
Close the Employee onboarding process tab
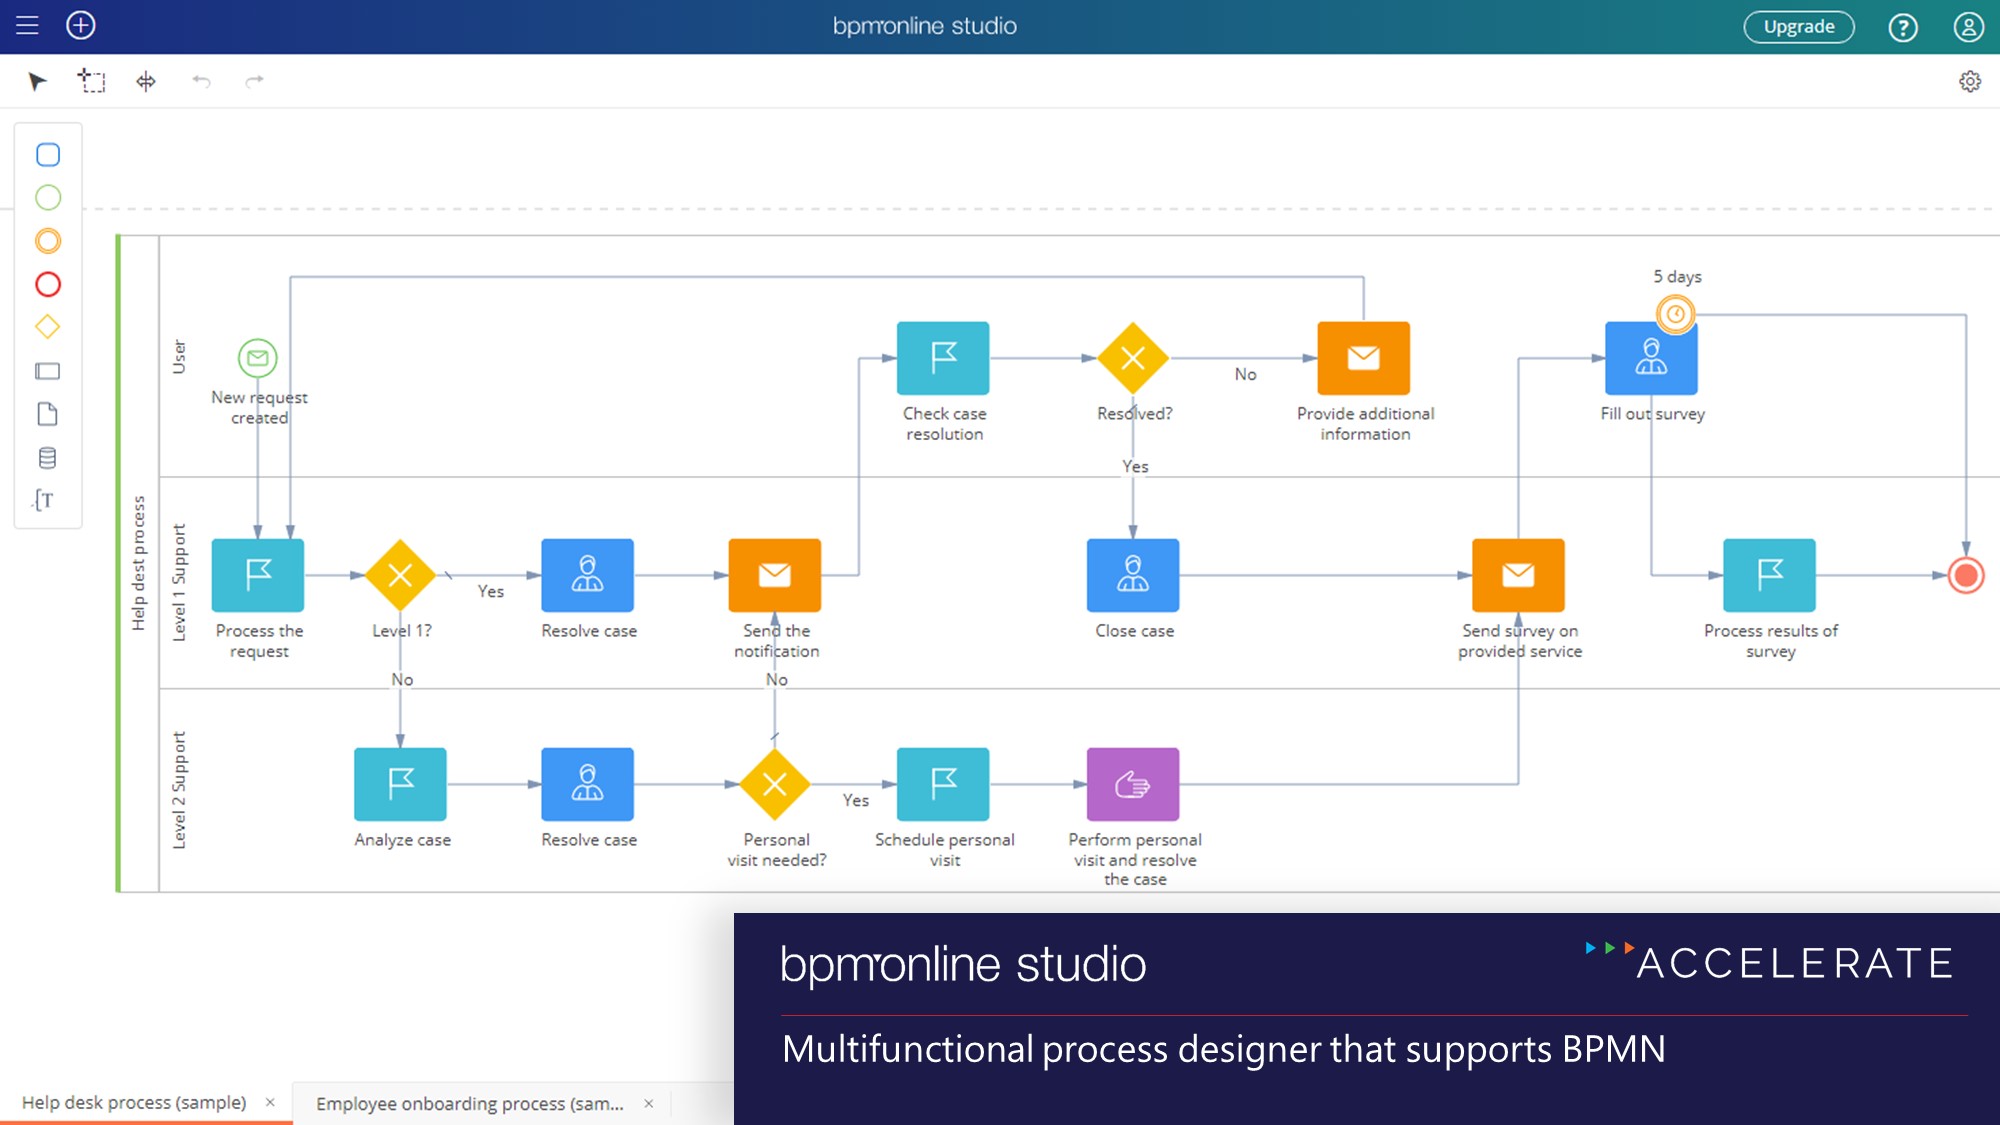pyautogui.click(x=649, y=1103)
